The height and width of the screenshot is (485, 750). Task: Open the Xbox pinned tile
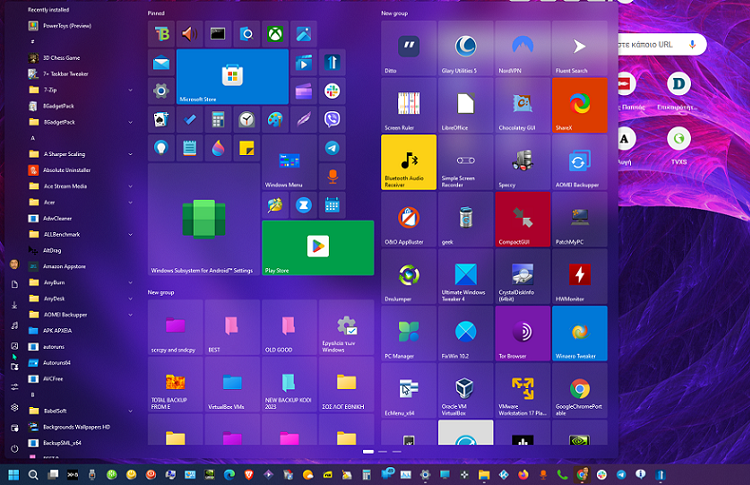275,34
